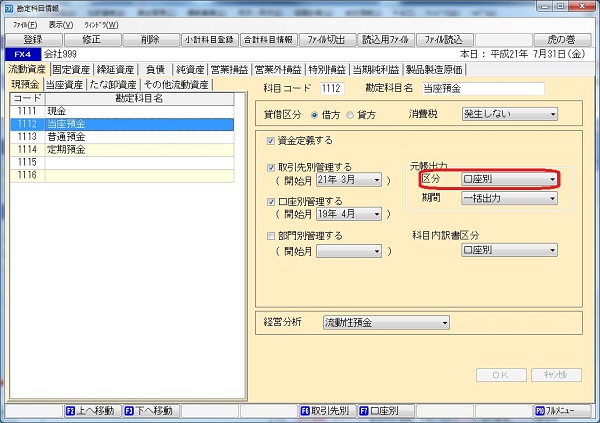This screenshot has height=423, width=600.
Task: Switch to the 流動資産 tab
Action: 27,69
